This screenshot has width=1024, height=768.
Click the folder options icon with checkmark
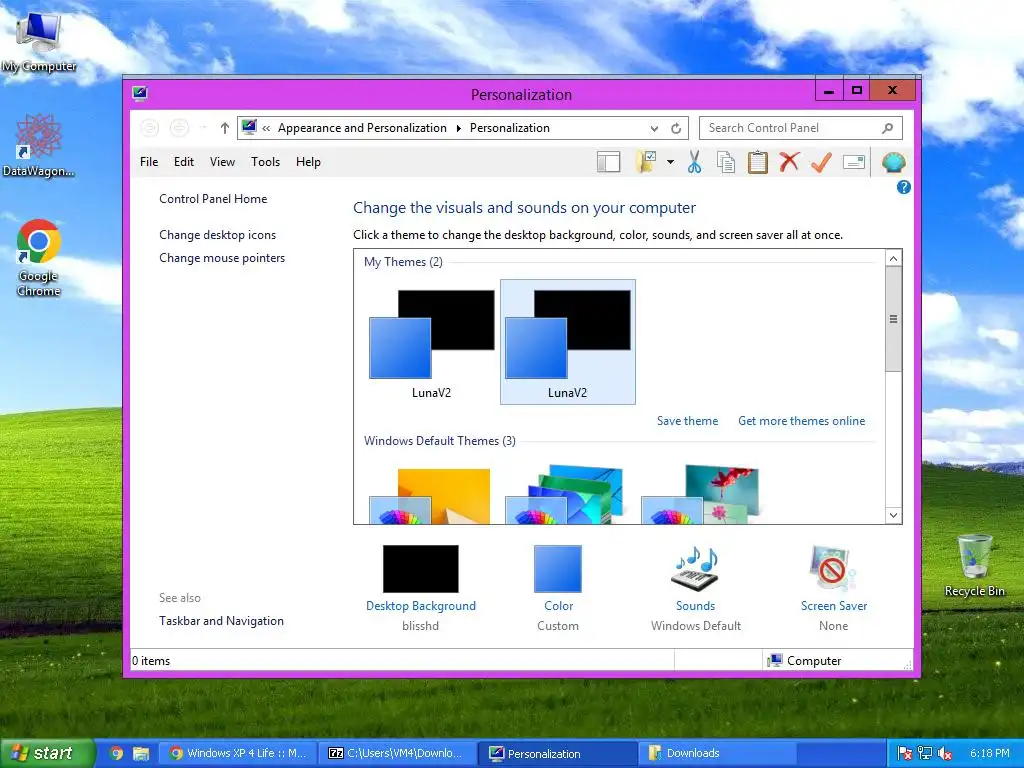click(646, 162)
